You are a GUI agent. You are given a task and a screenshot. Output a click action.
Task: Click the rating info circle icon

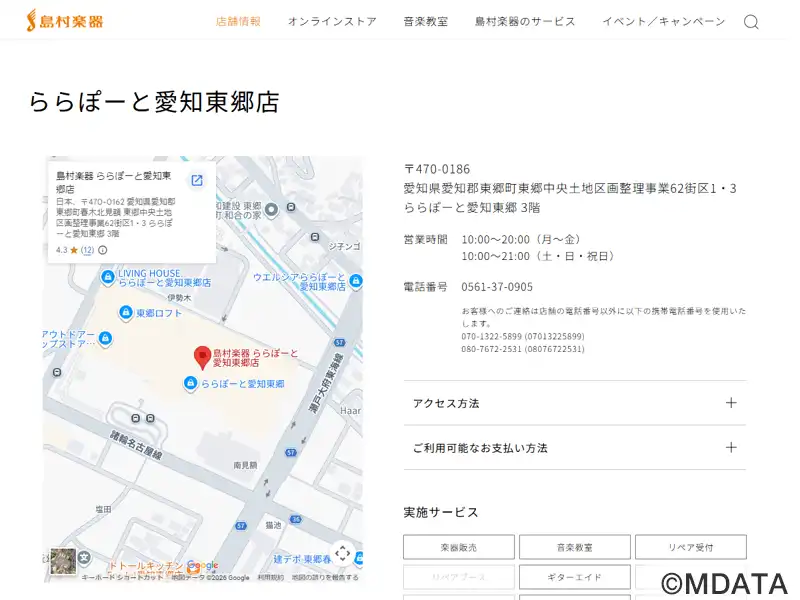tap(103, 250)
